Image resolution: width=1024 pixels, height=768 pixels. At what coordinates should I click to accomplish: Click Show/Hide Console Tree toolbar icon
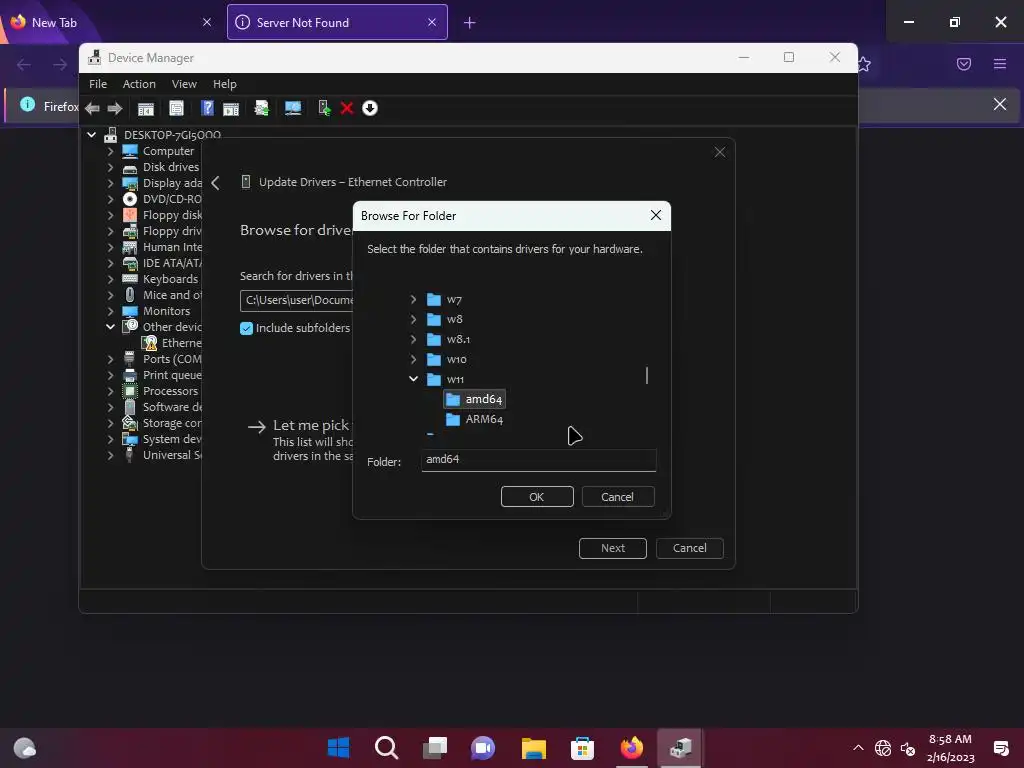[x=146, y=108]
